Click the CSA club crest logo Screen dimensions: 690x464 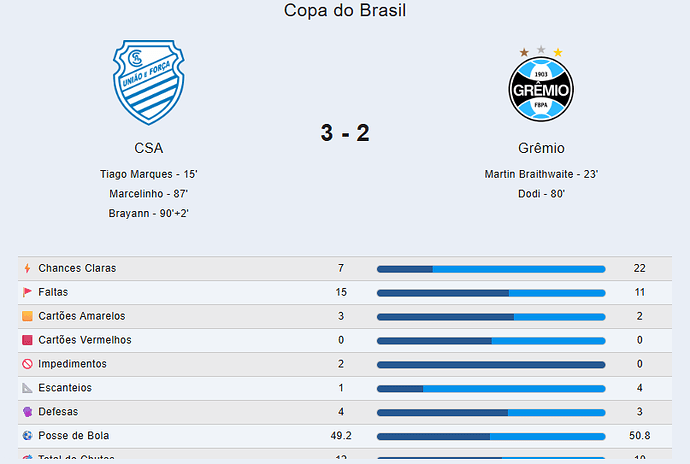149,82
